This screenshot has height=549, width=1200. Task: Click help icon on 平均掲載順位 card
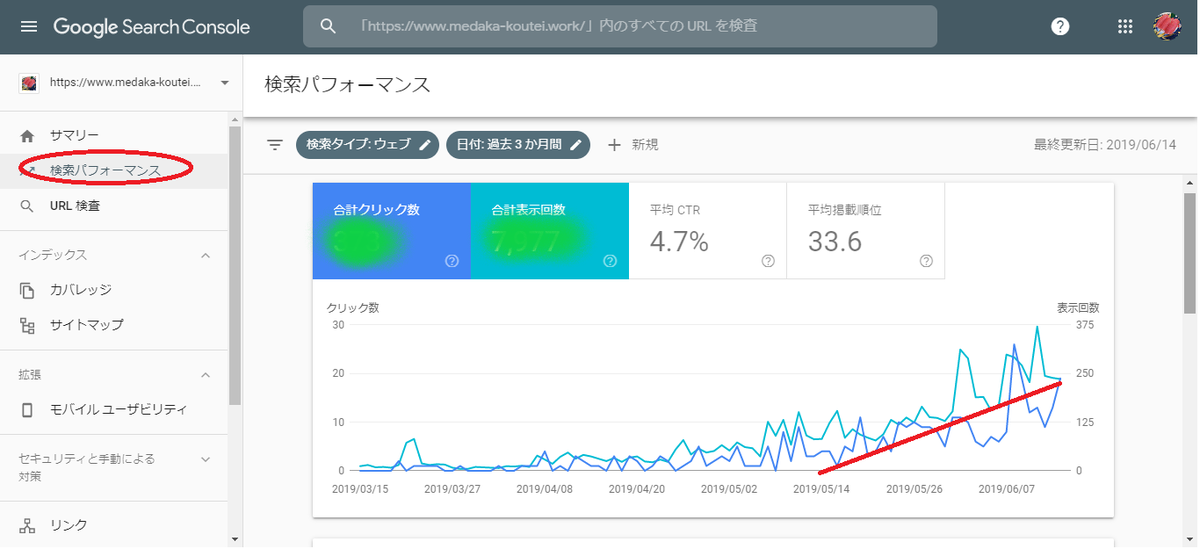pos(926,261)
